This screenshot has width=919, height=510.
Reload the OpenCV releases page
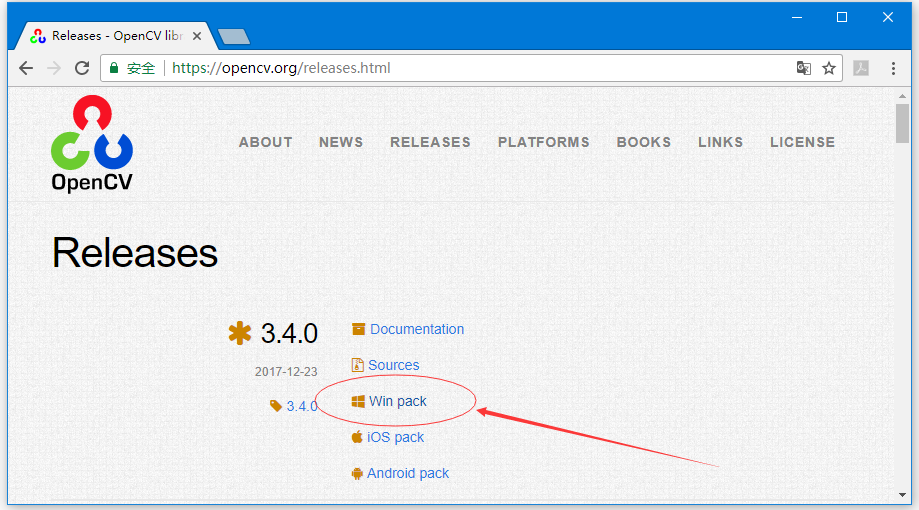82,68
